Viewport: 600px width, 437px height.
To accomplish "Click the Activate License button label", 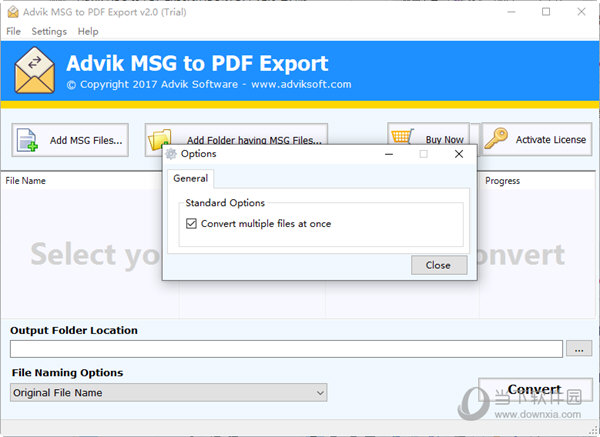I will point(551,140).
